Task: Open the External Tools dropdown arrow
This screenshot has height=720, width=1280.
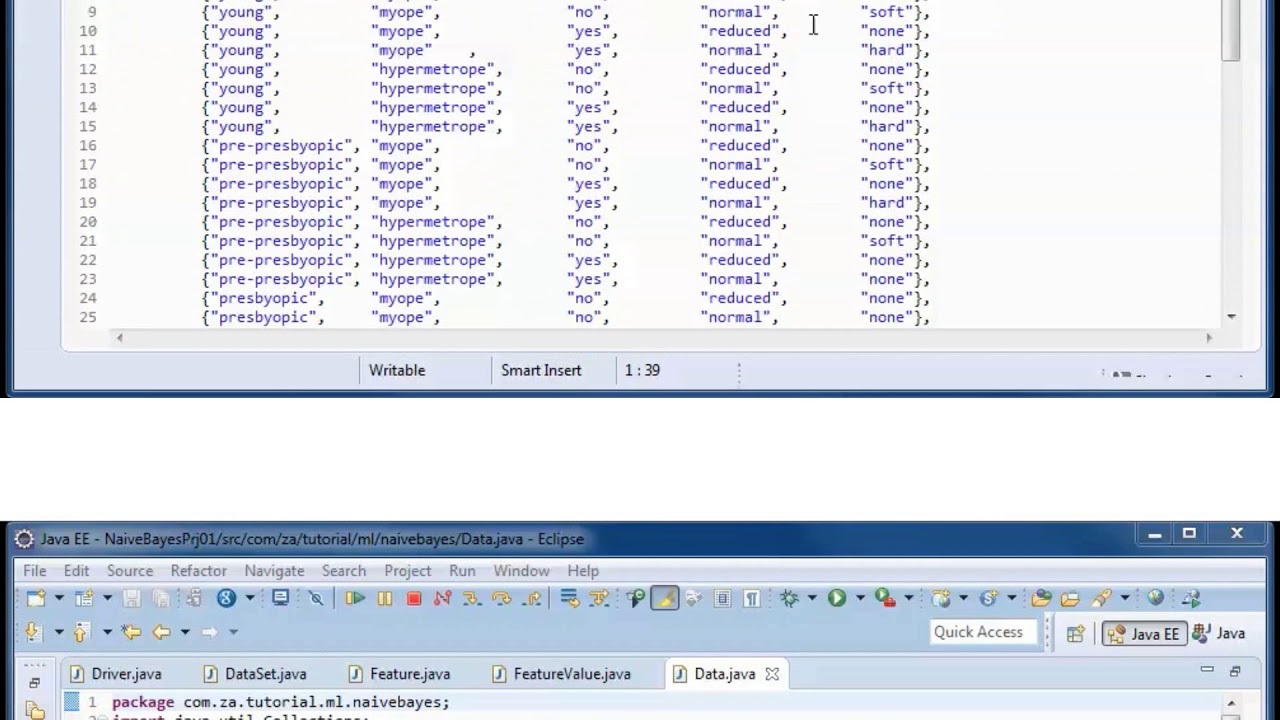Action: (x=909, y=598)
